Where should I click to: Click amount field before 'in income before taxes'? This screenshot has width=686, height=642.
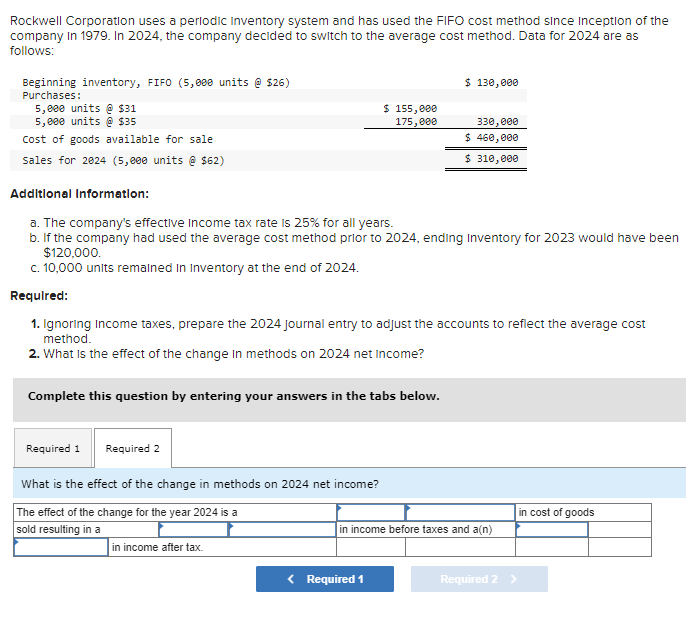coord(282,529)
